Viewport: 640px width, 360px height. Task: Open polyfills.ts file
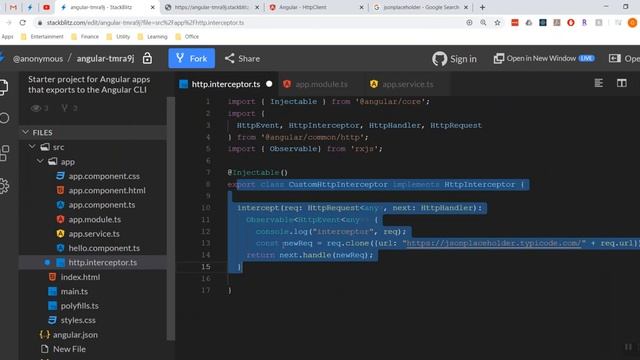coord(79,305)
